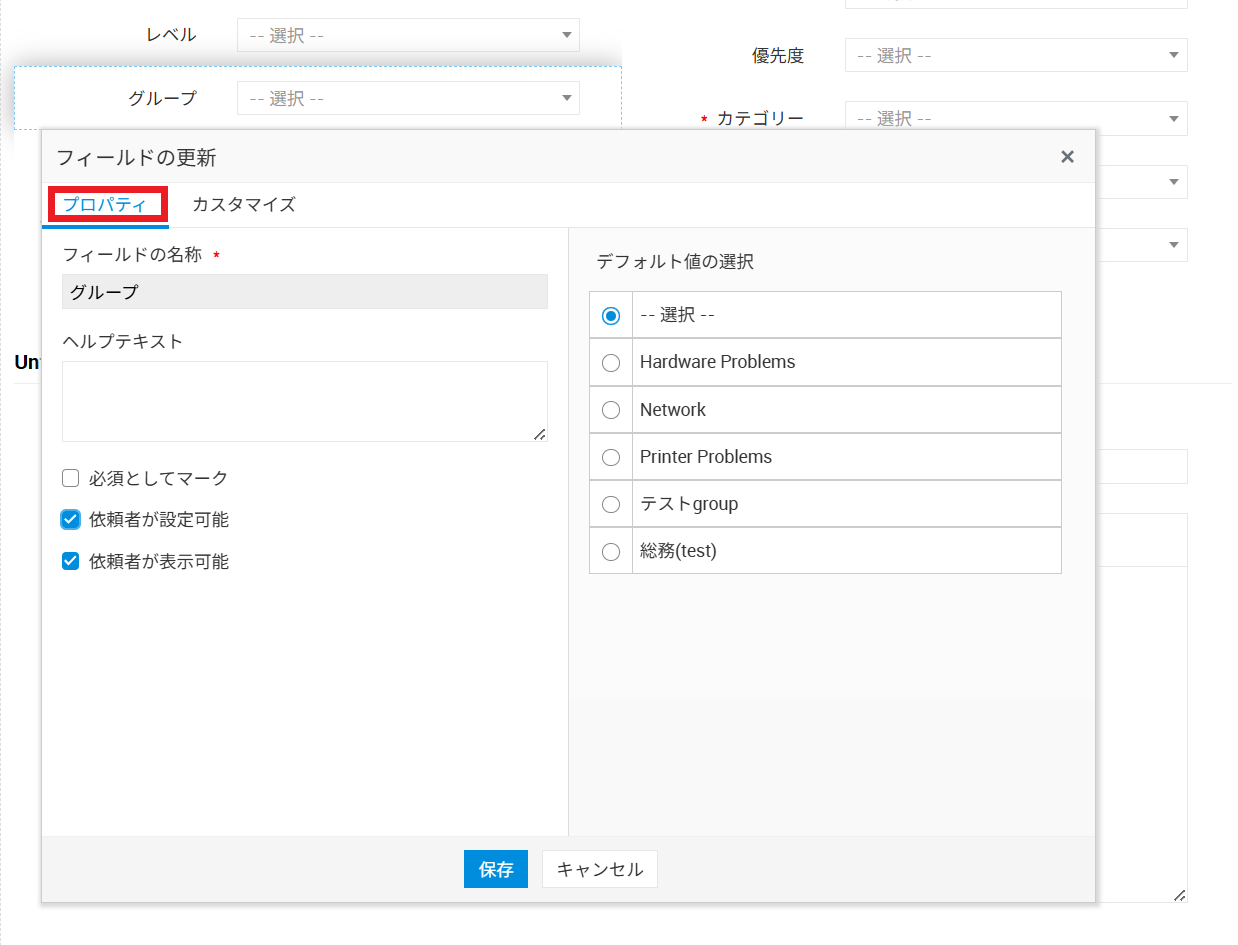
Task: Close the フィールドの更新 dialog with X
Action: click(1067, 157)
